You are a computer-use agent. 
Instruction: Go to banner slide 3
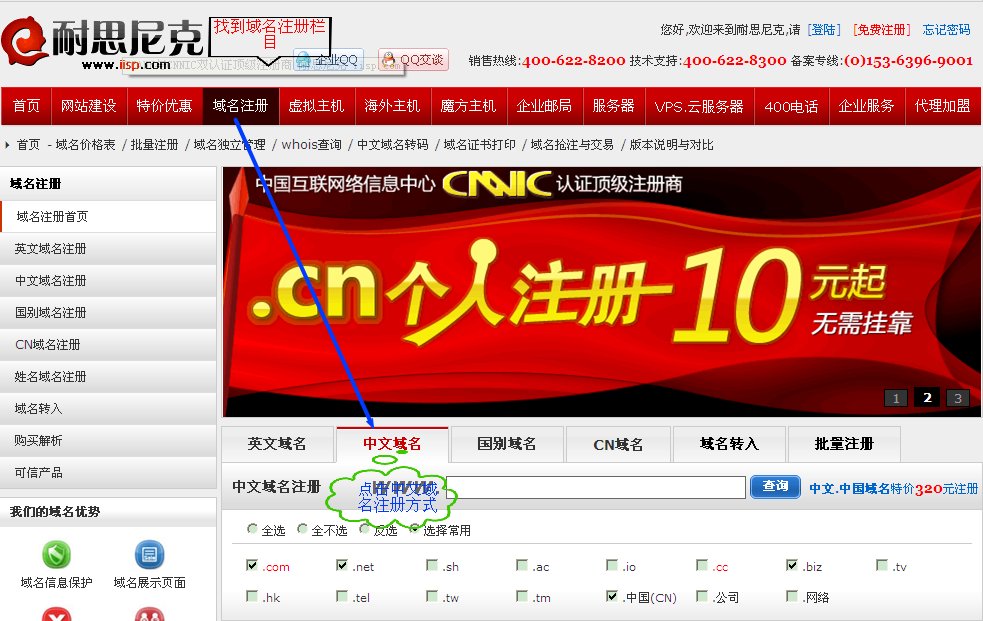point(957,398)
